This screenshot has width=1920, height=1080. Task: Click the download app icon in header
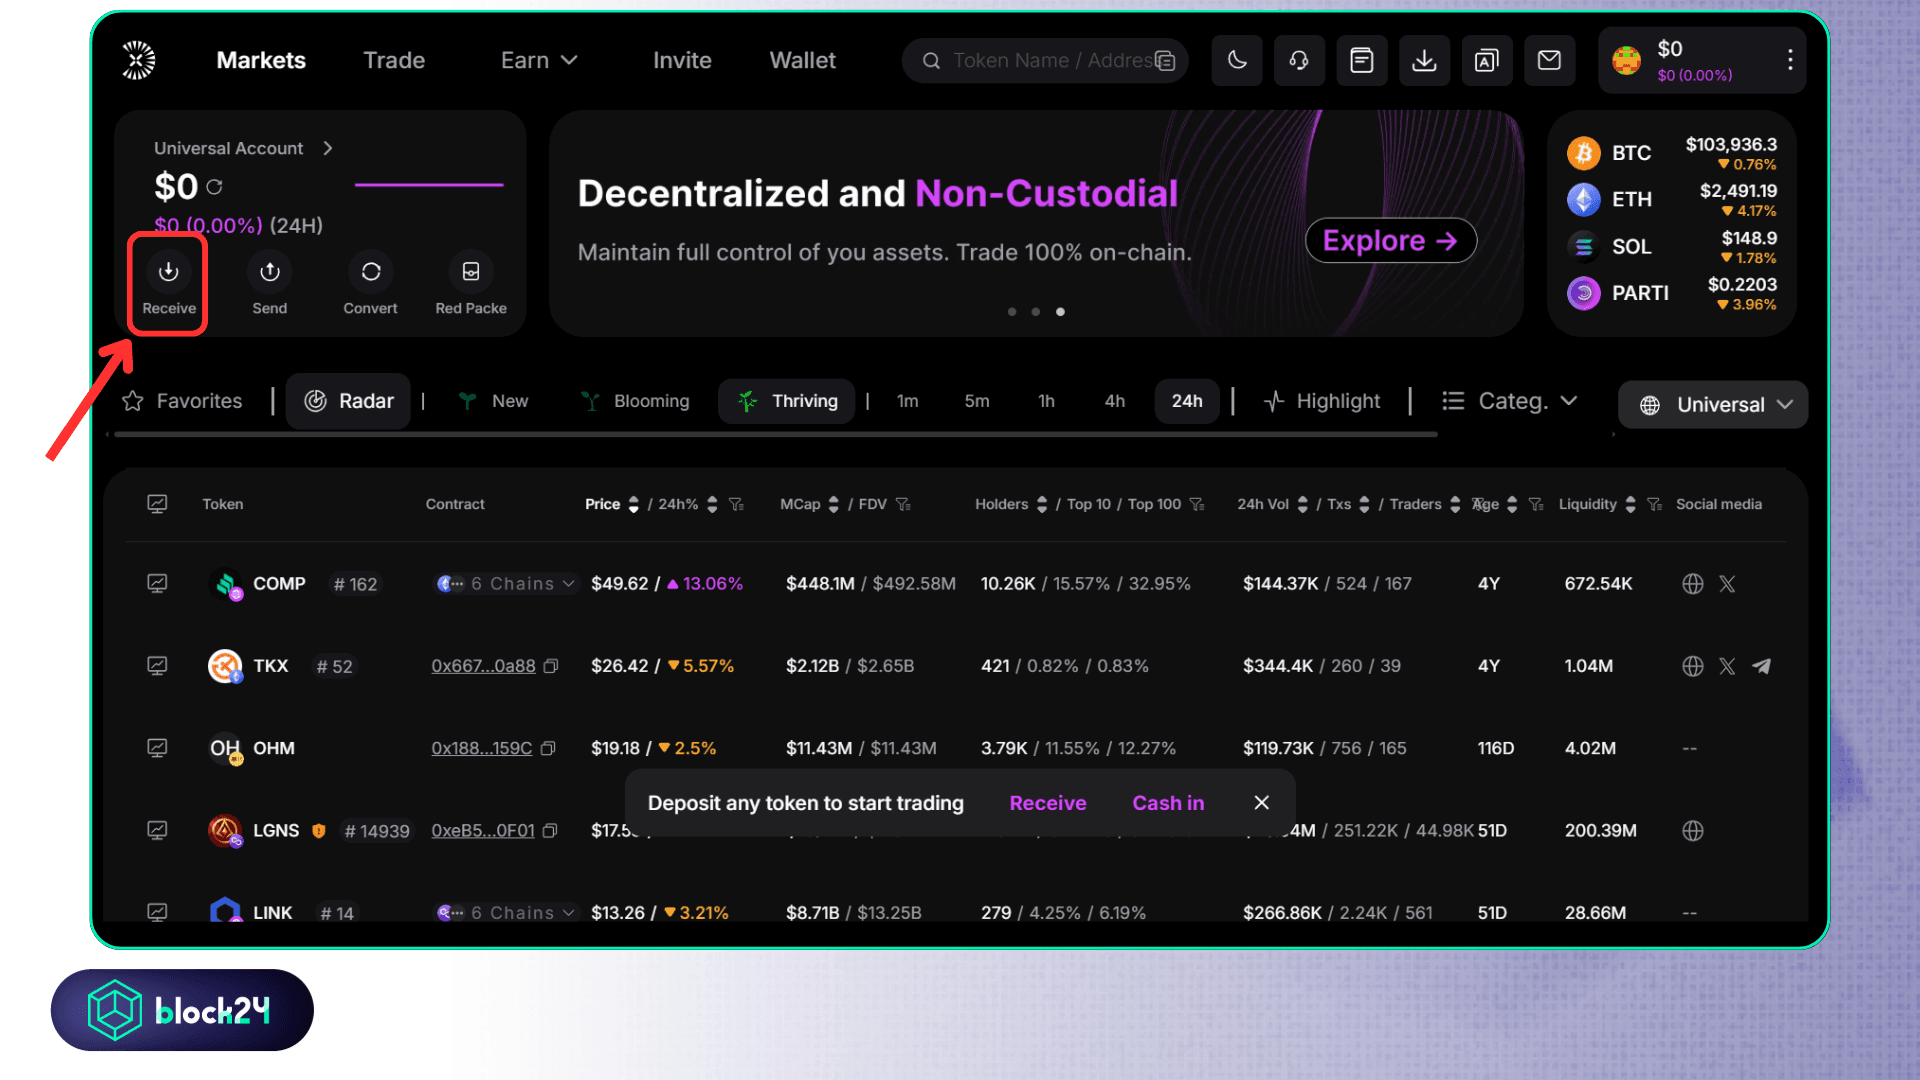(x=1424, y=60)
